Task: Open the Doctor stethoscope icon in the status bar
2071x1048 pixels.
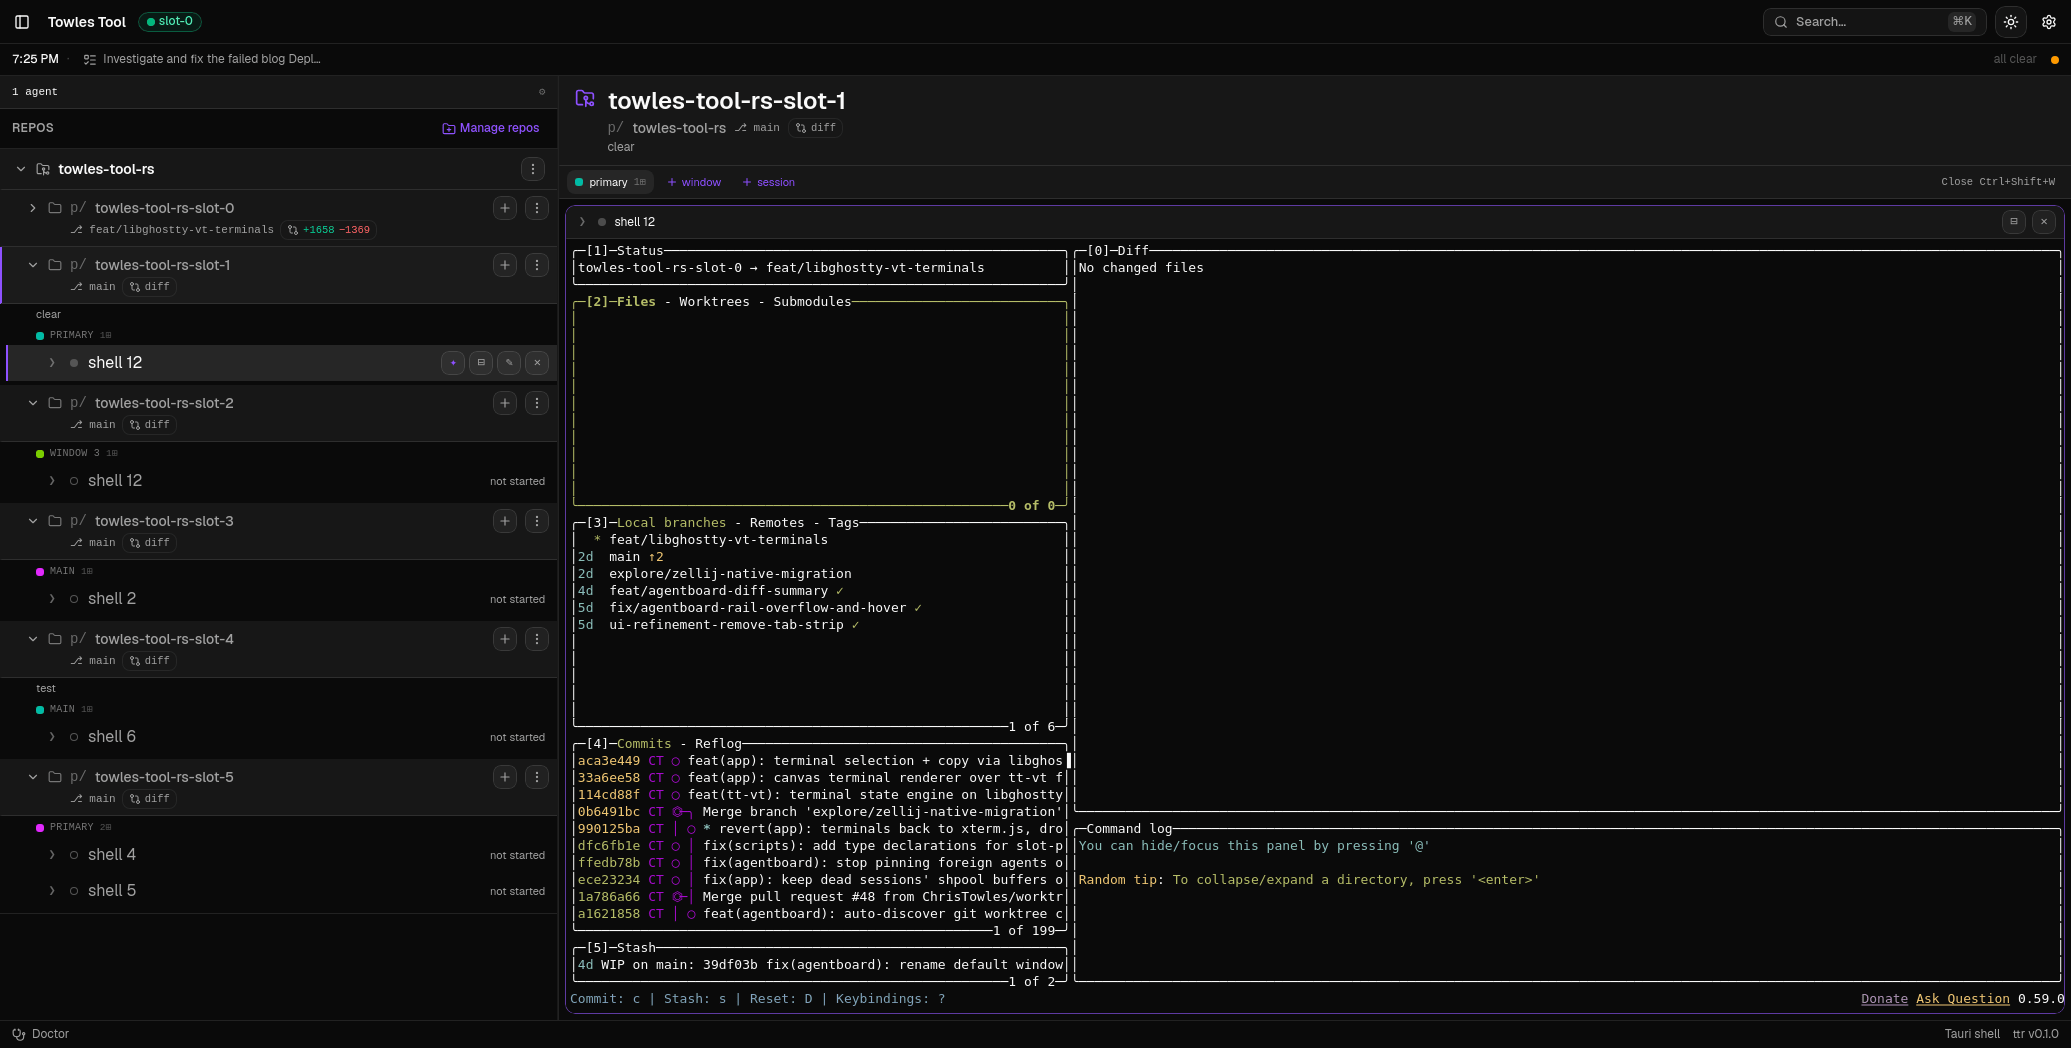Action: tap(18, 1034)
